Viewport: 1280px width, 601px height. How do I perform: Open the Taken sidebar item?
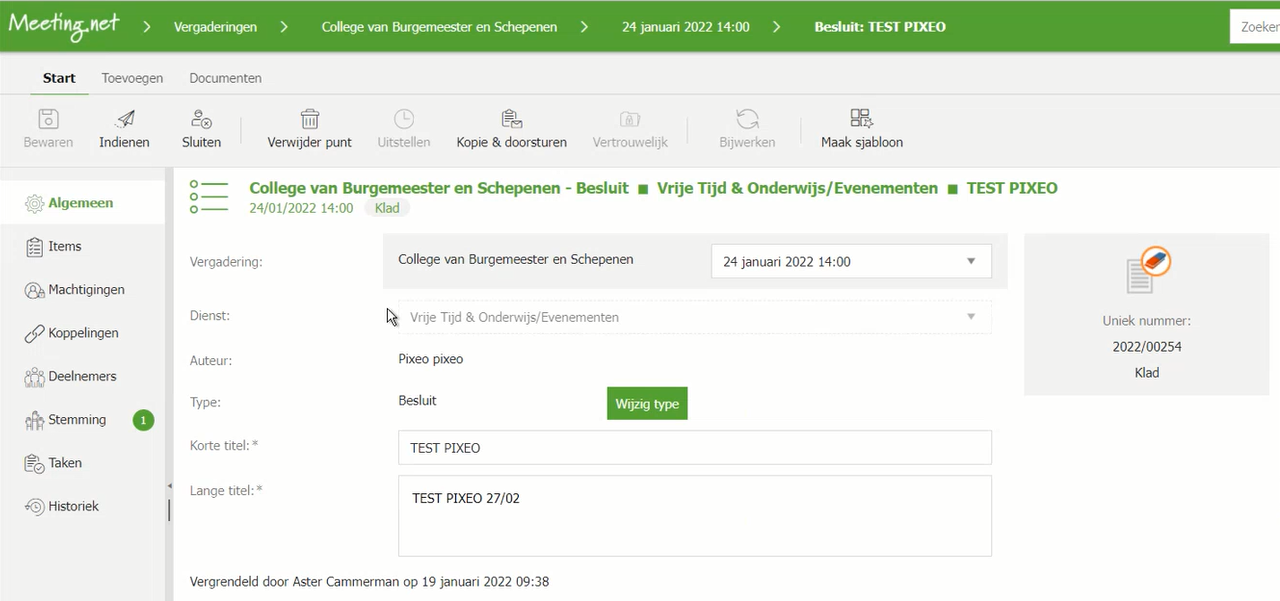coord(65,464)
